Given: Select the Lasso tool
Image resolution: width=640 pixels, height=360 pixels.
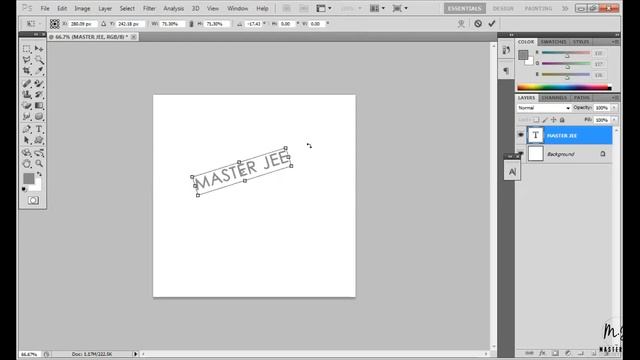Looking at the screenshot, I should tap(27, 60).
